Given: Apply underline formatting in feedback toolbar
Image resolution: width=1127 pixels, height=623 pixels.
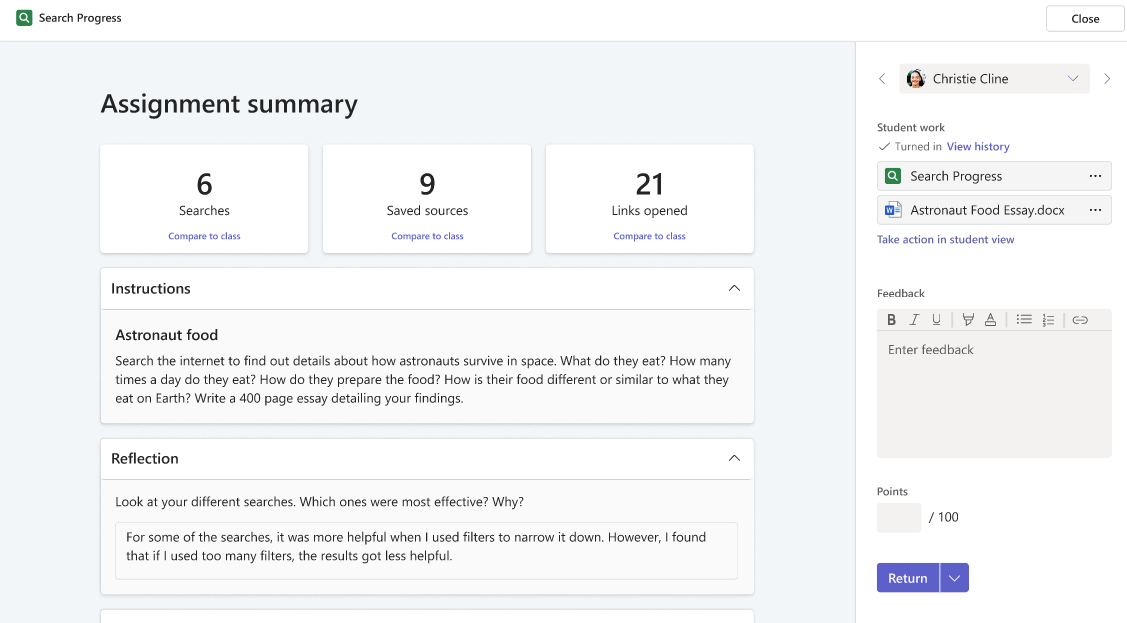Looking at the screenshot, I should (x=936, y=319).
